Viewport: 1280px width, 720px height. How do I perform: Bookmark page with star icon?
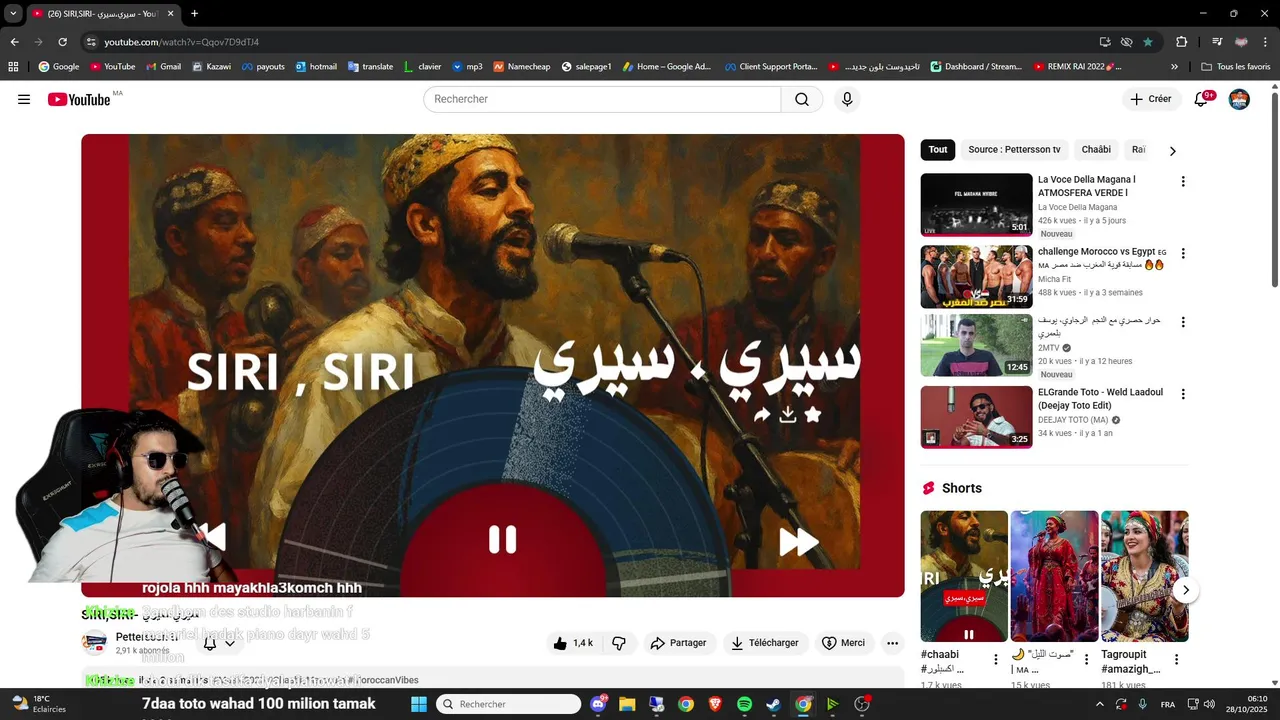tap(1148, 42)
